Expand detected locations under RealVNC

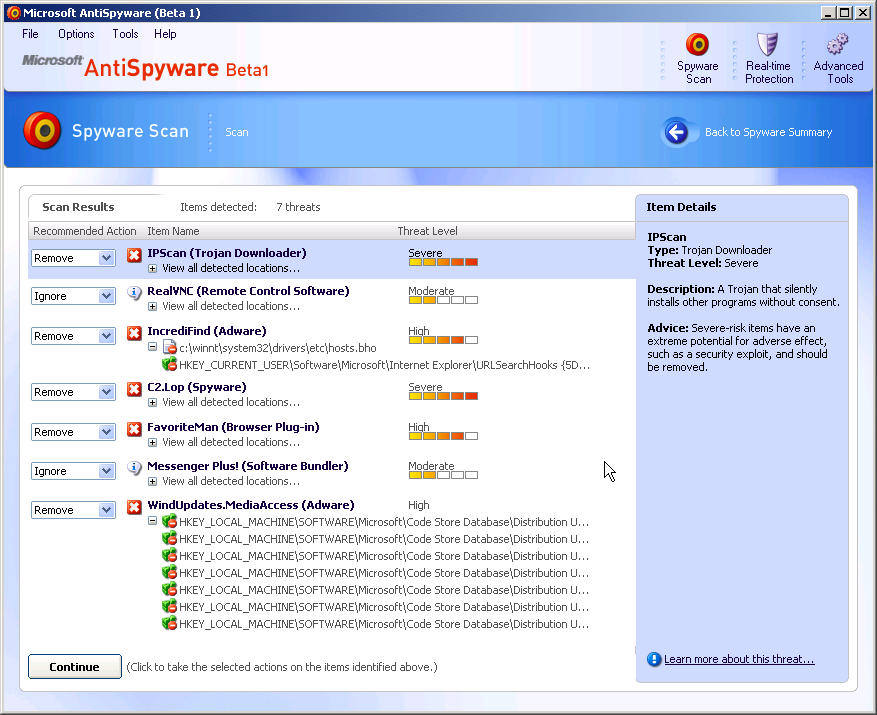click(152, 307)
